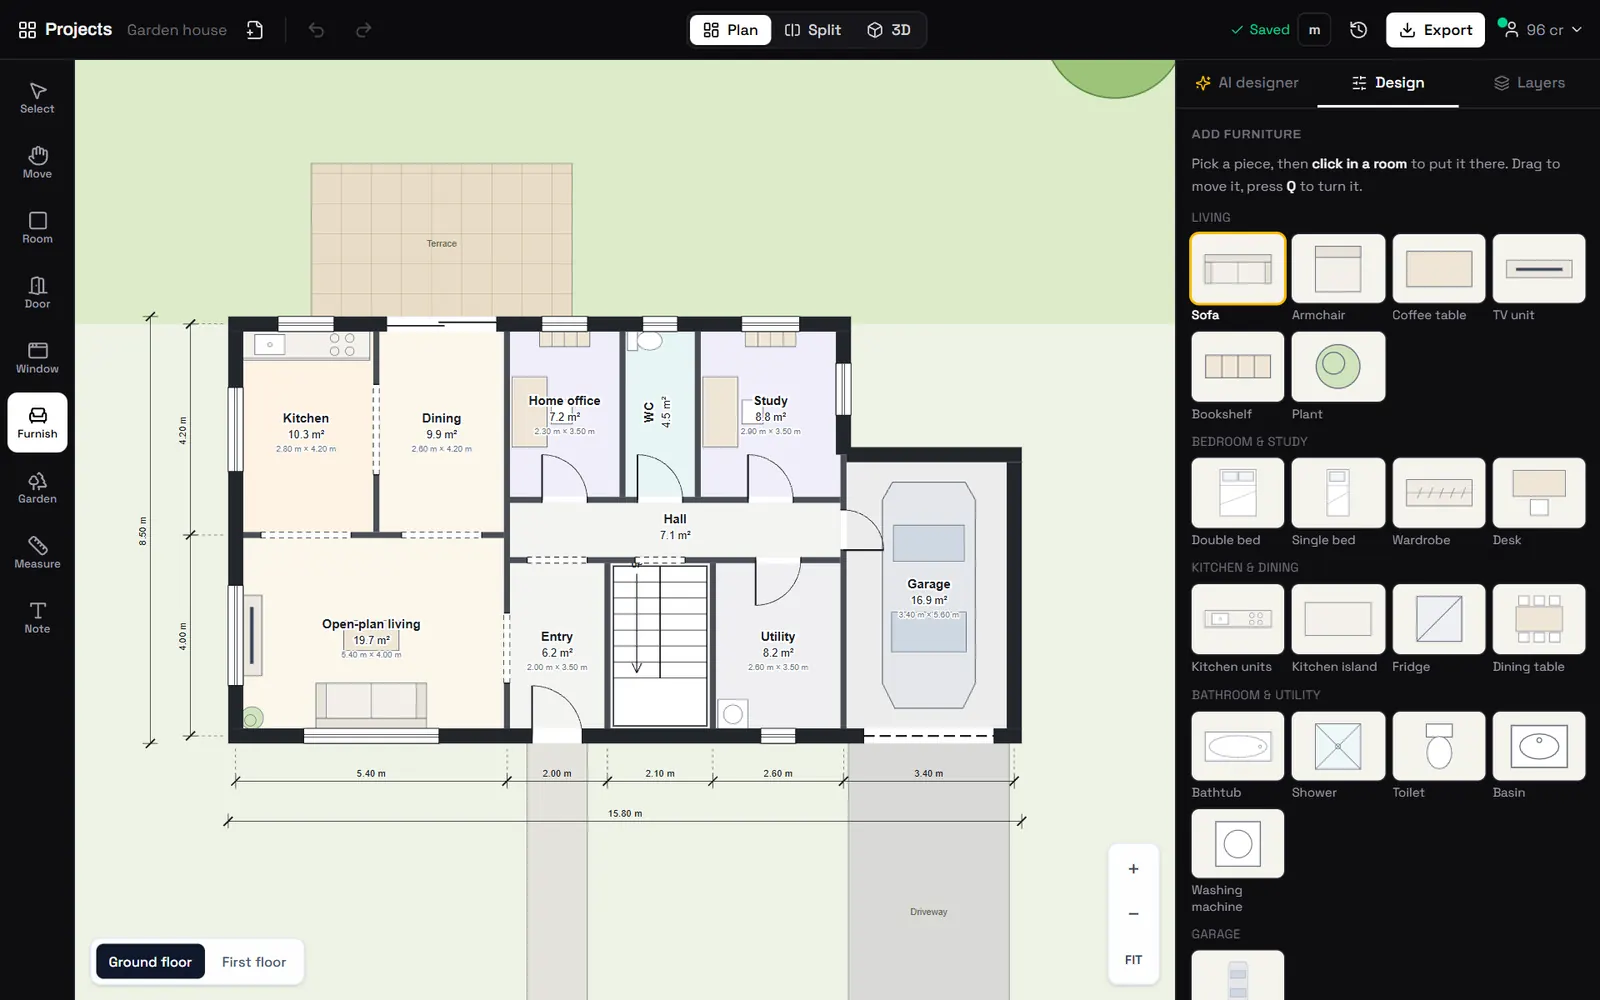Open the AI designer tab
The height and width of the screenshot is (1000, 1600).
[1247, 83]
